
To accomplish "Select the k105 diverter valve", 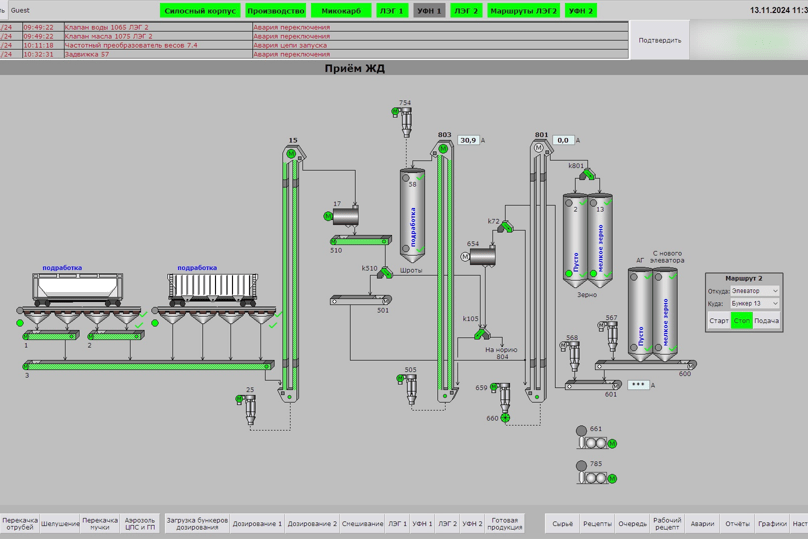I will coord(482,334).
